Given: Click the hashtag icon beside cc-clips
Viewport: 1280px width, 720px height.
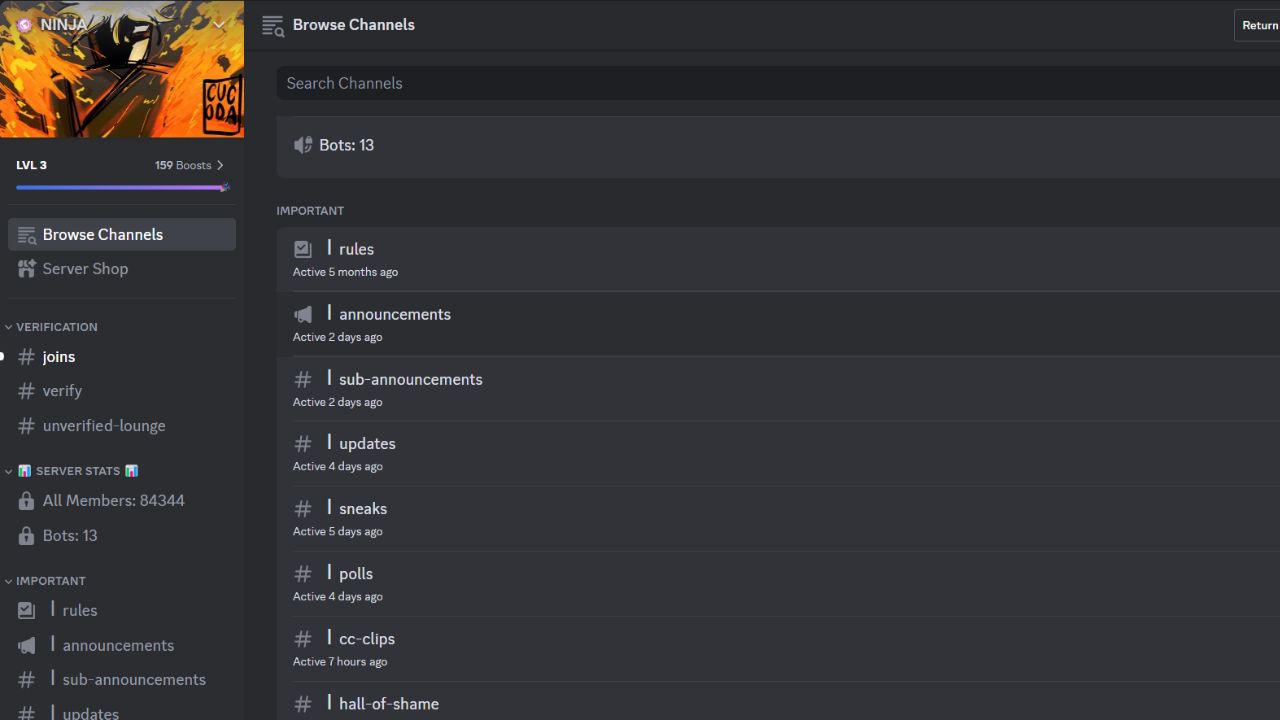Looking at the screenshot, I should click(x=303, y=638).
